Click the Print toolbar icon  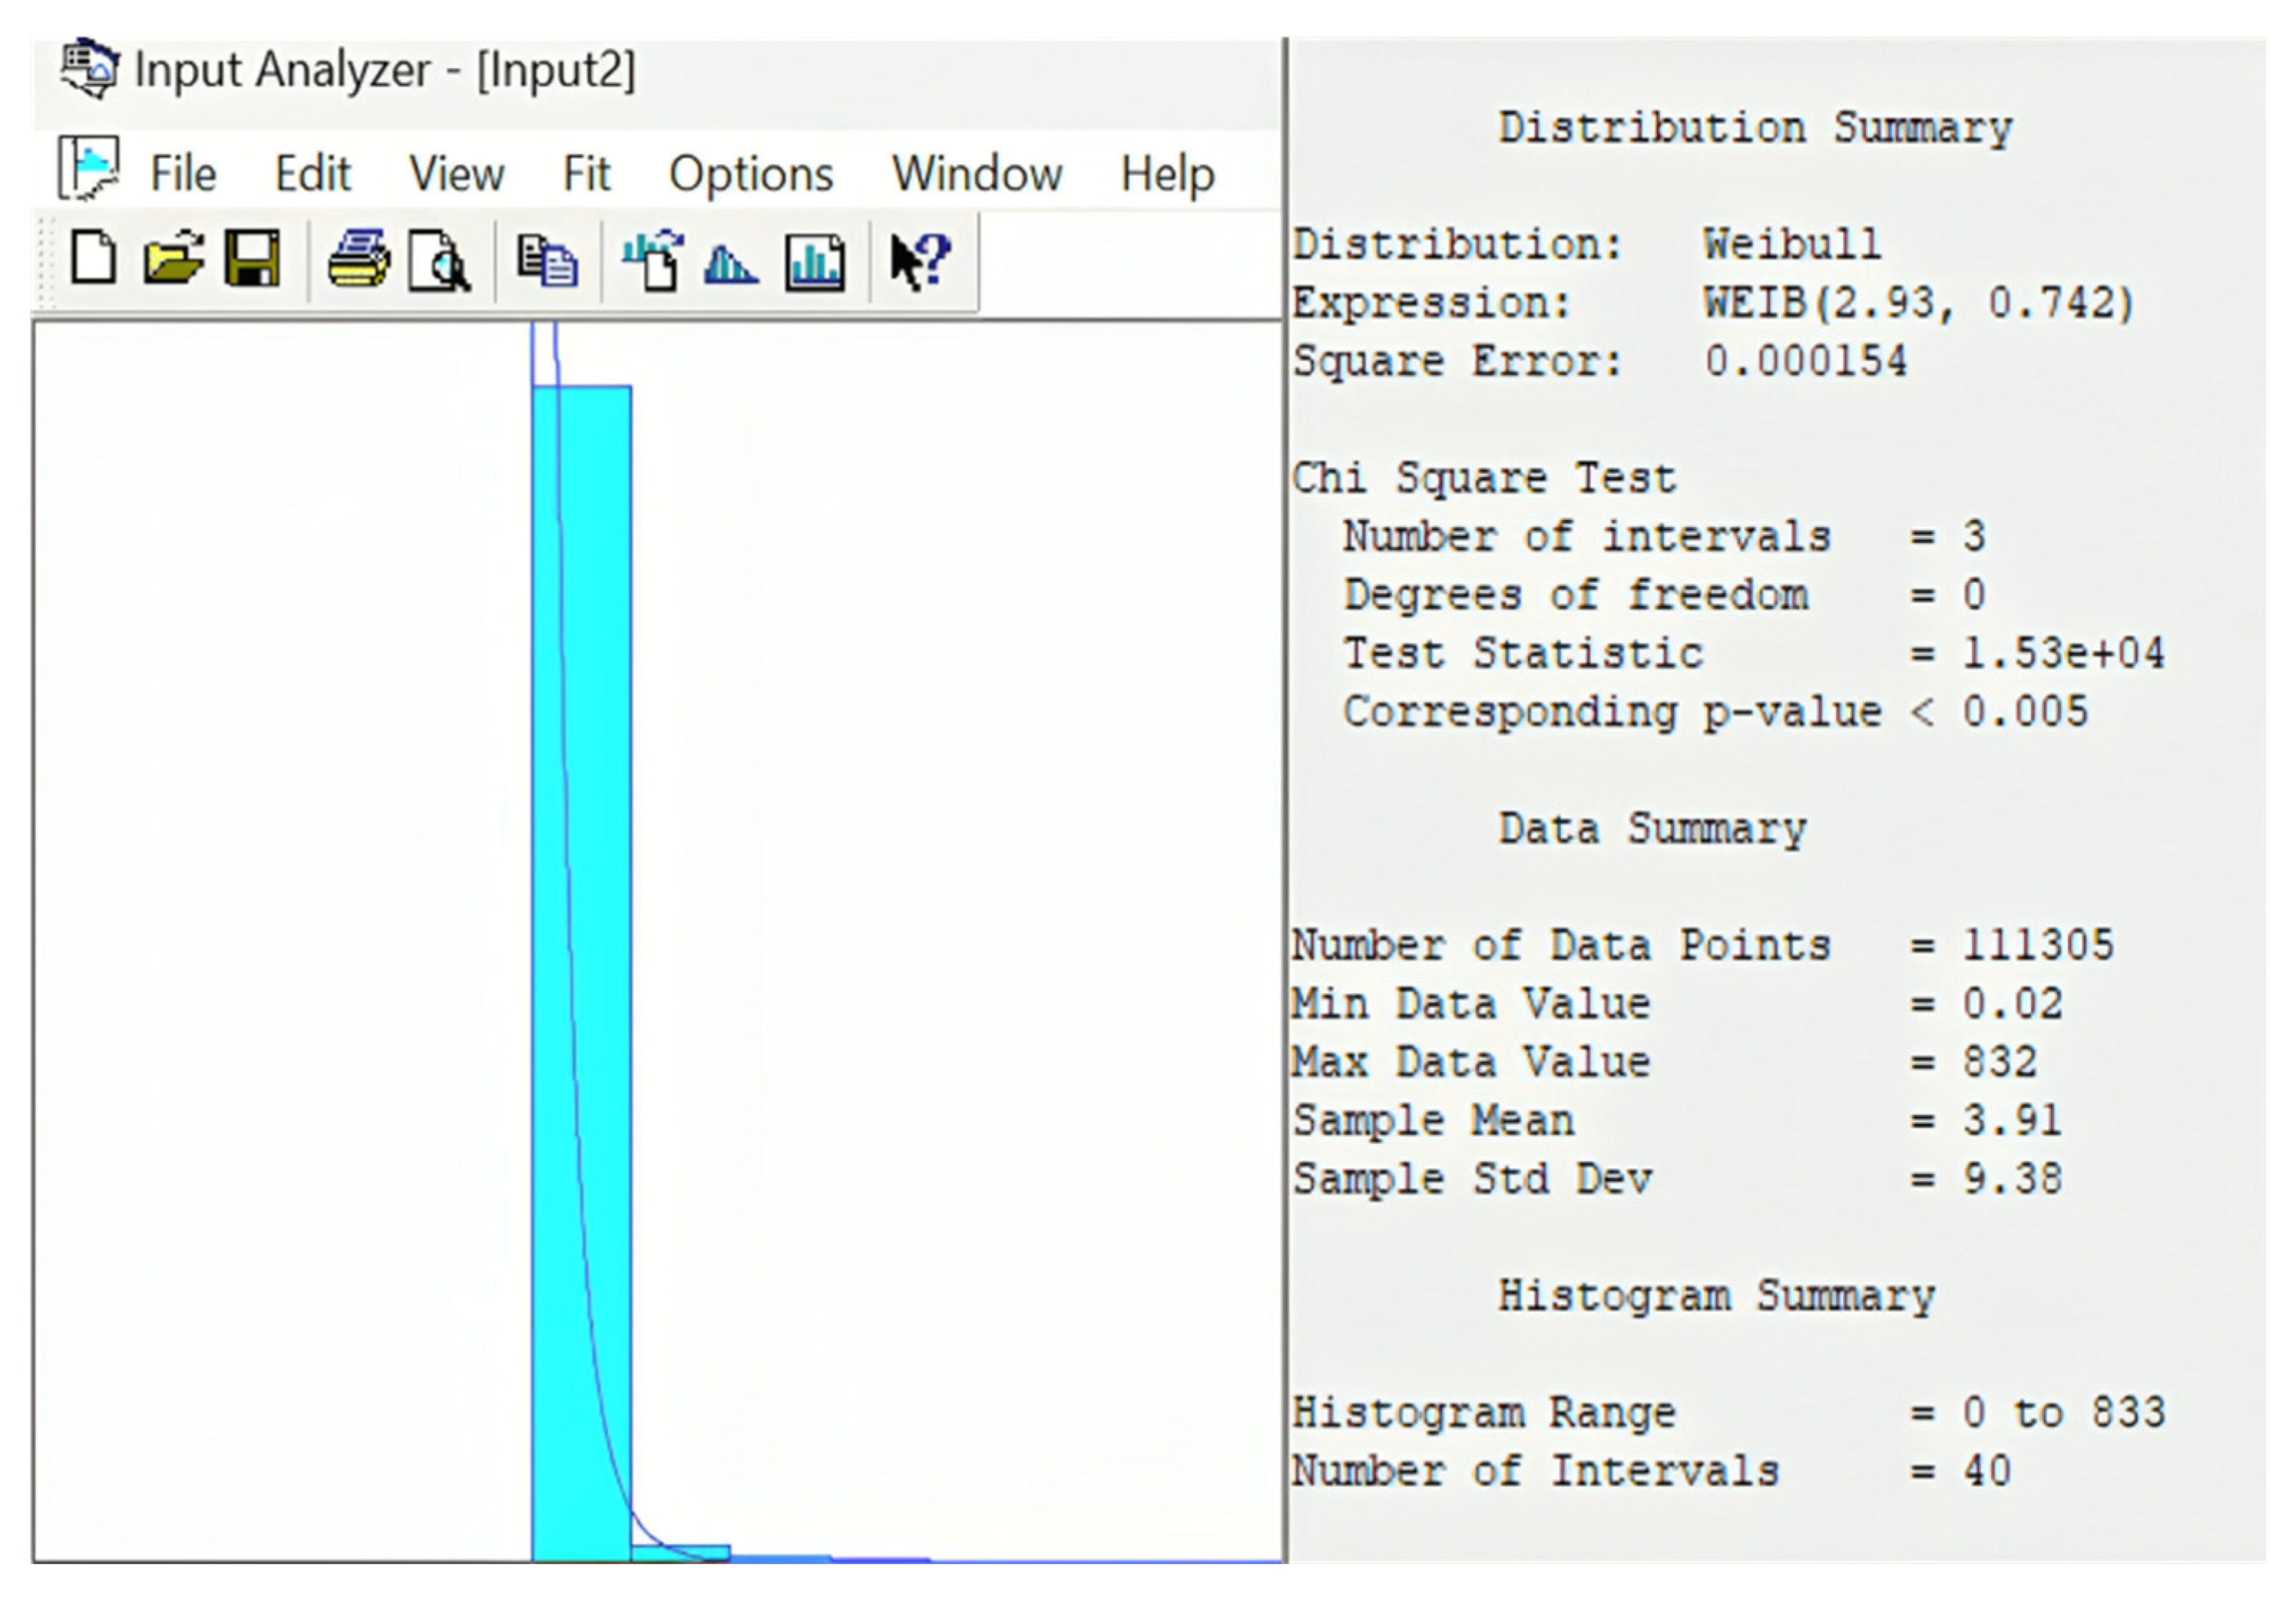(359, 260)
